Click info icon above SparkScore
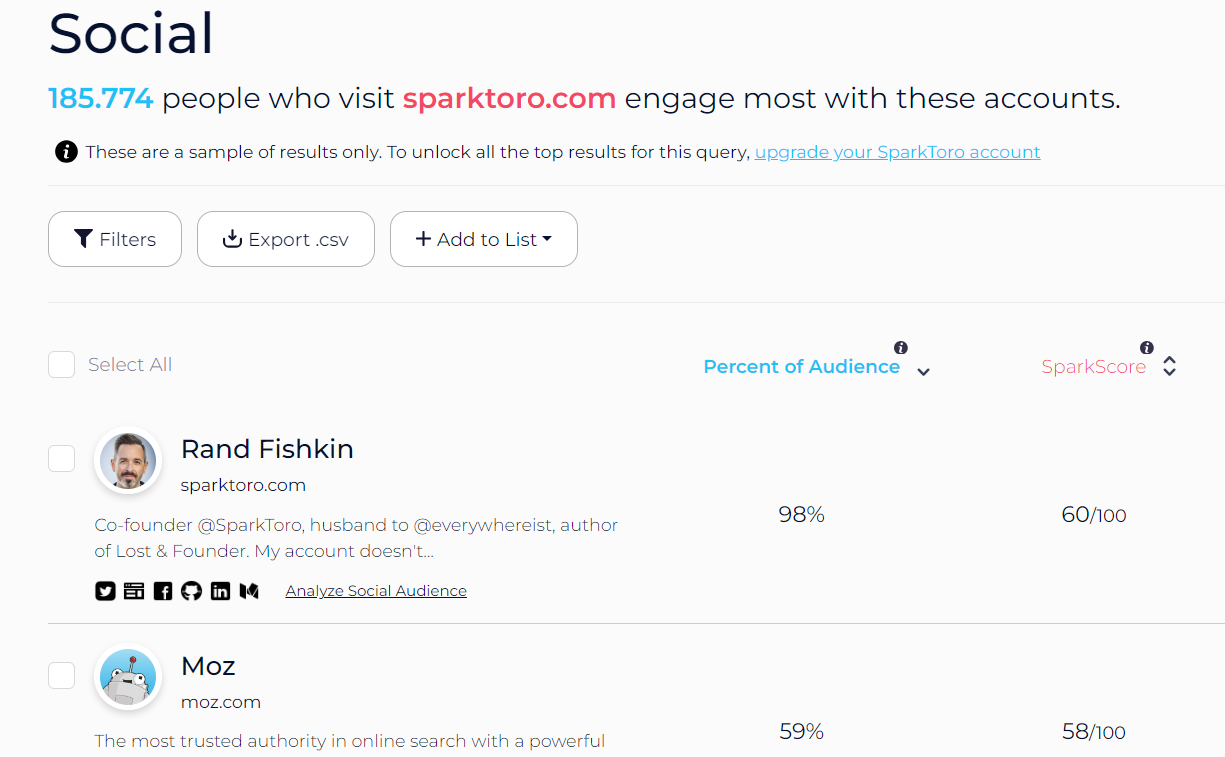Image resolution: width=1225 pixels, height=757 pixels. click(1147, 348)
